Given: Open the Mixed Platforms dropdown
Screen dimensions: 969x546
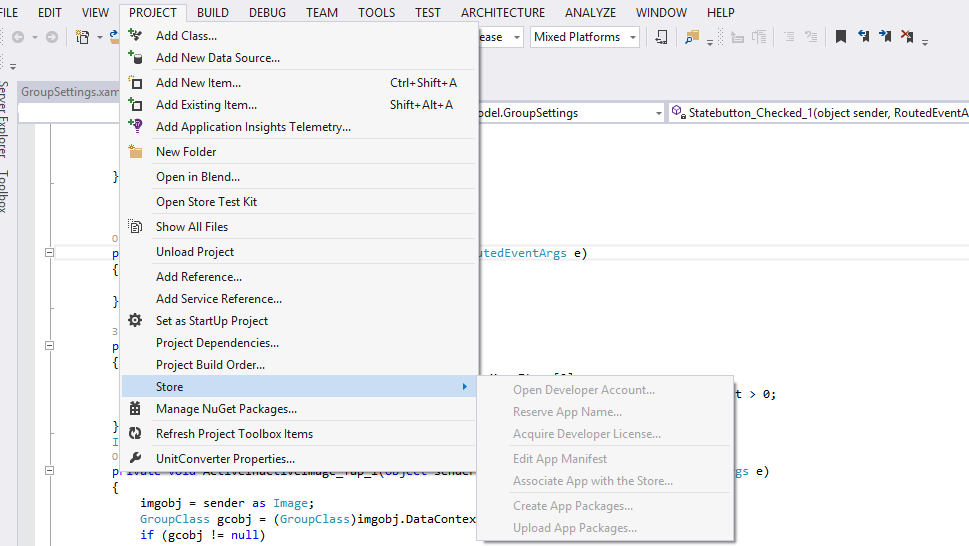Looking at the screenshot, I should (581, 37).
